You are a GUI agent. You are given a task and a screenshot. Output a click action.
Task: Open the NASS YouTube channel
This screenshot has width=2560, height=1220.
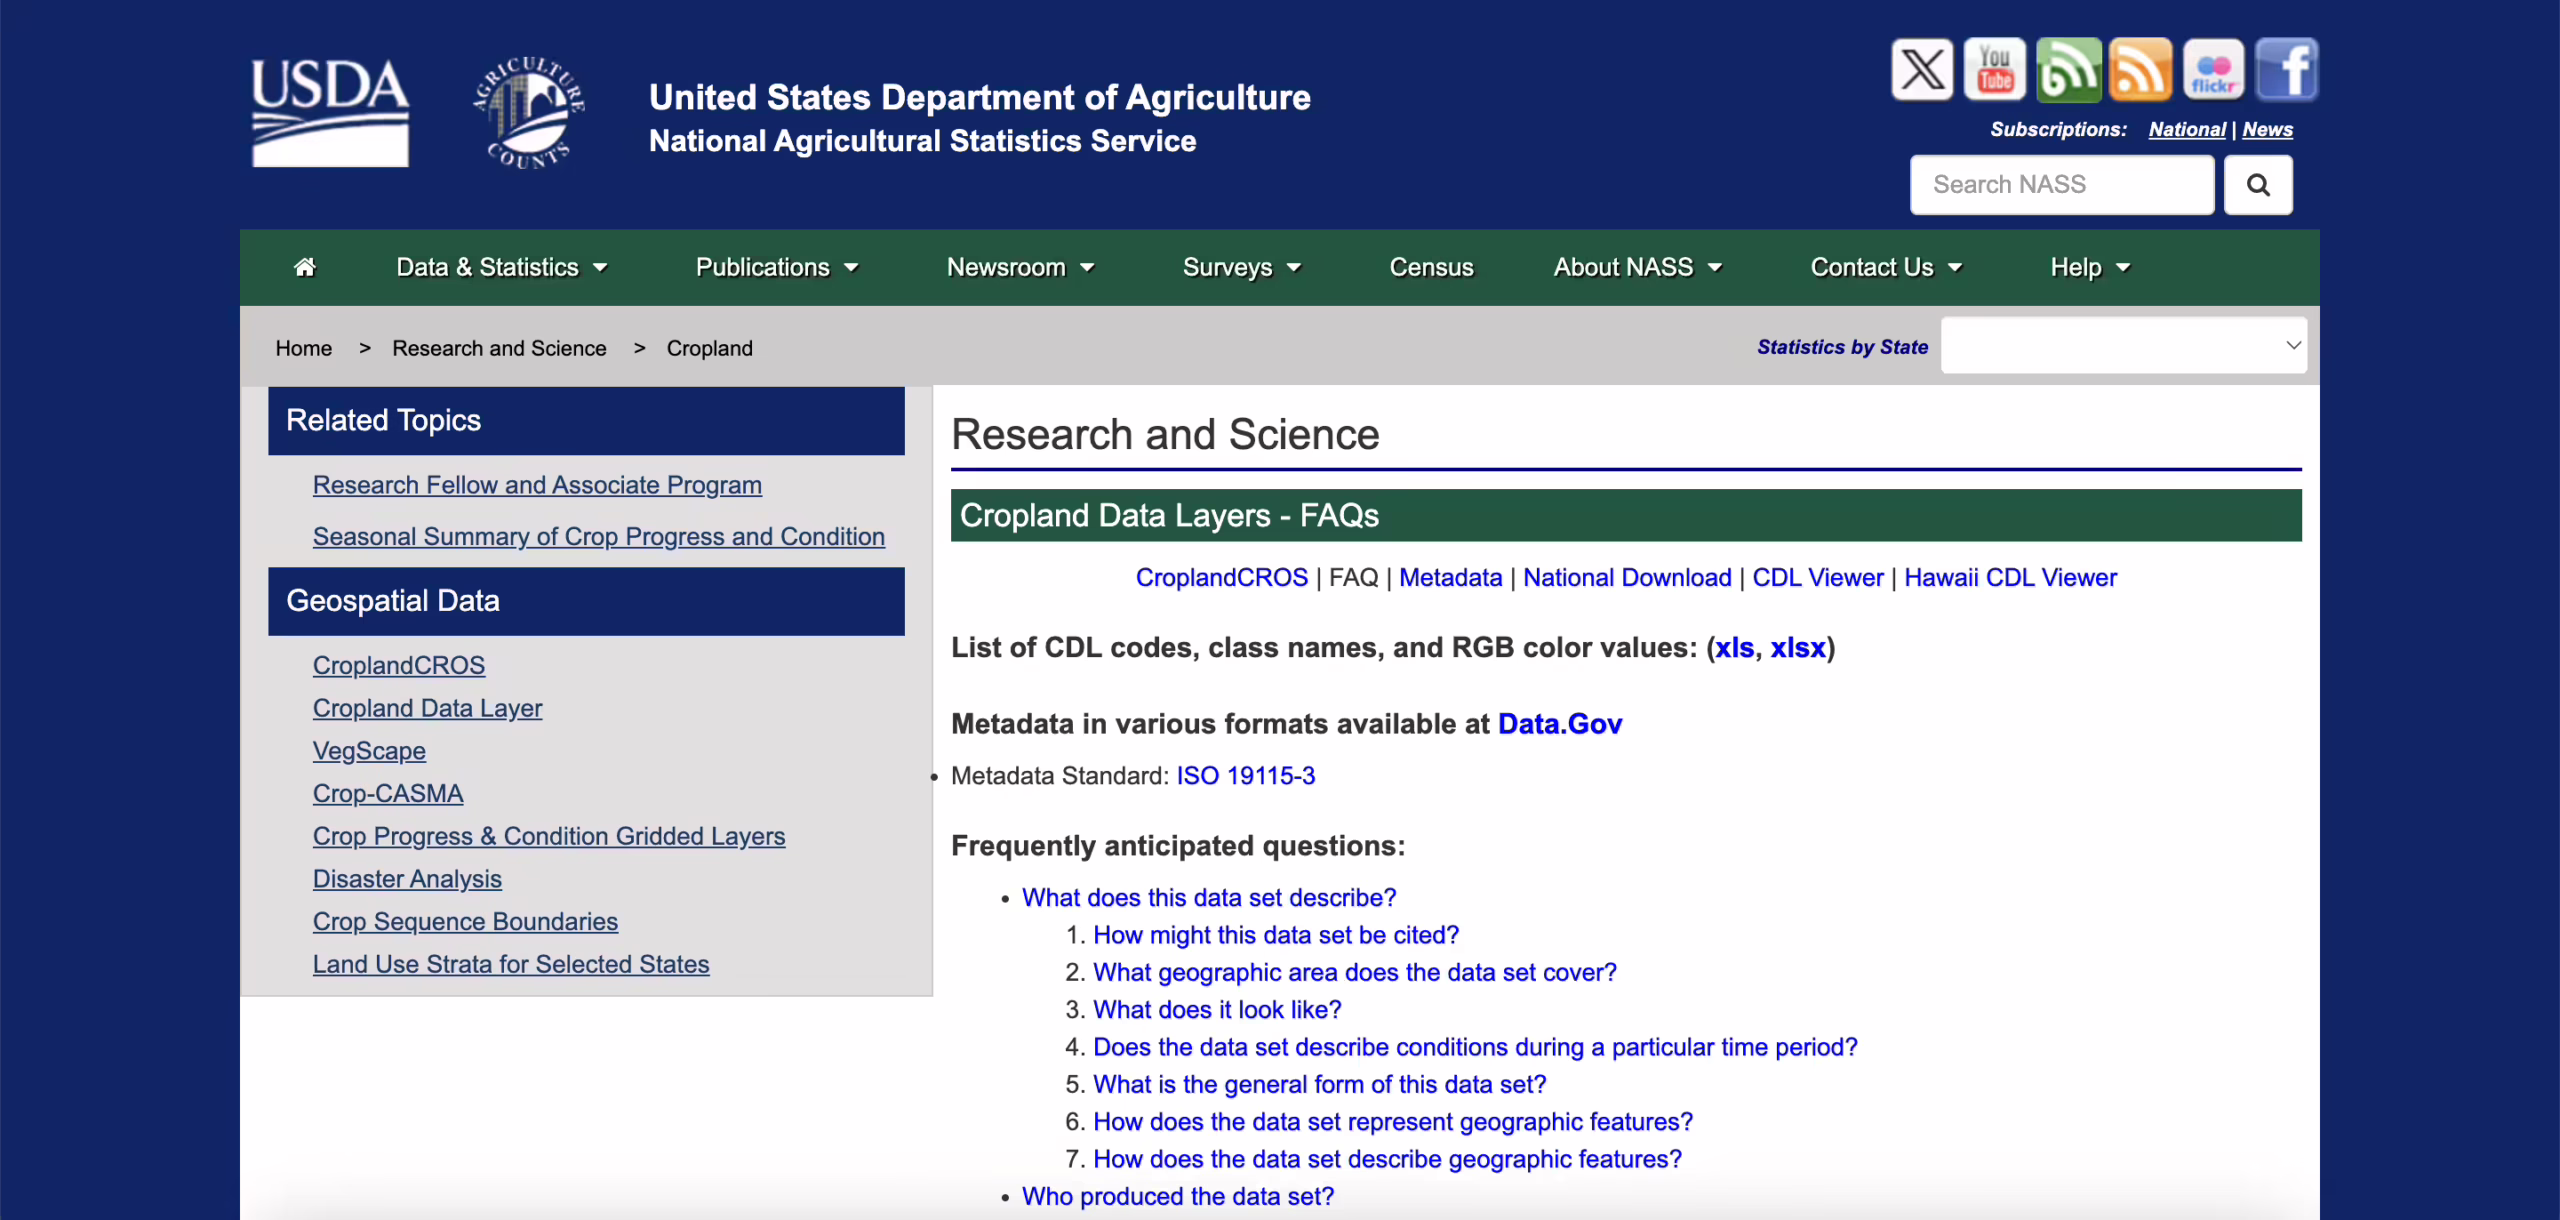[x=1993, y=68]
